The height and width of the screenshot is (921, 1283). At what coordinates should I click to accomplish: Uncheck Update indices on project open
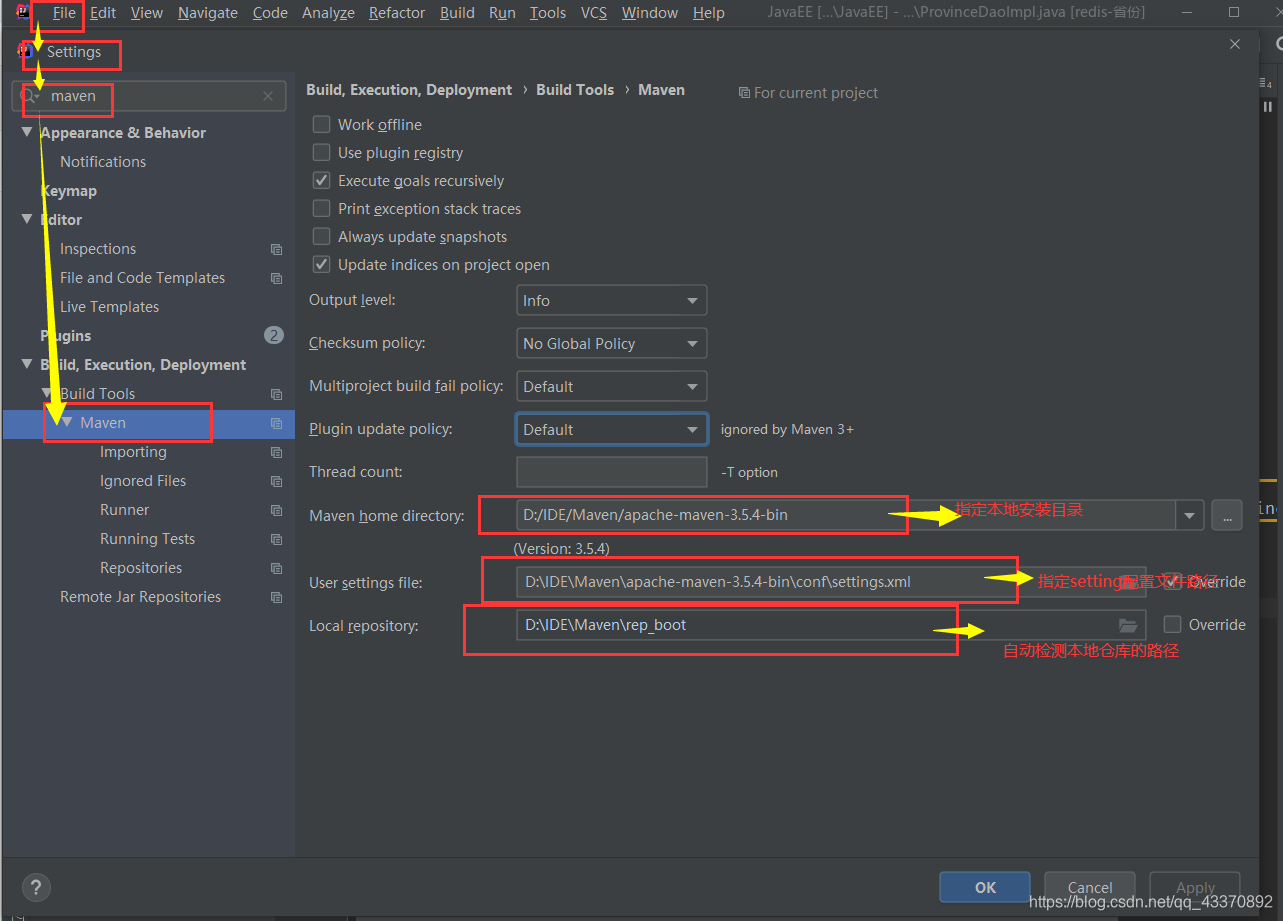pos(321,264)
